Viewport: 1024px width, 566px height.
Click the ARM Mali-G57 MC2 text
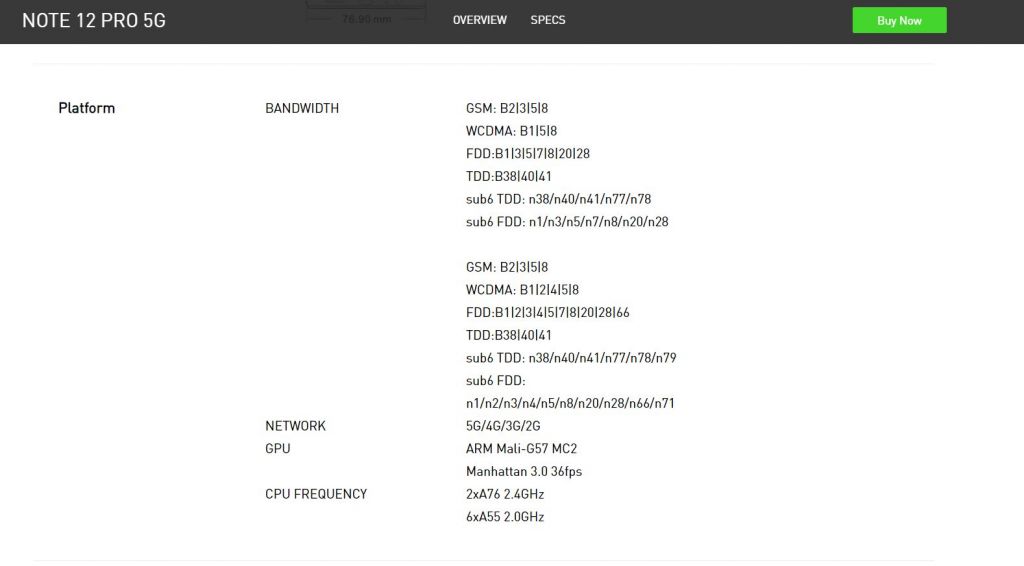point(521,449)
